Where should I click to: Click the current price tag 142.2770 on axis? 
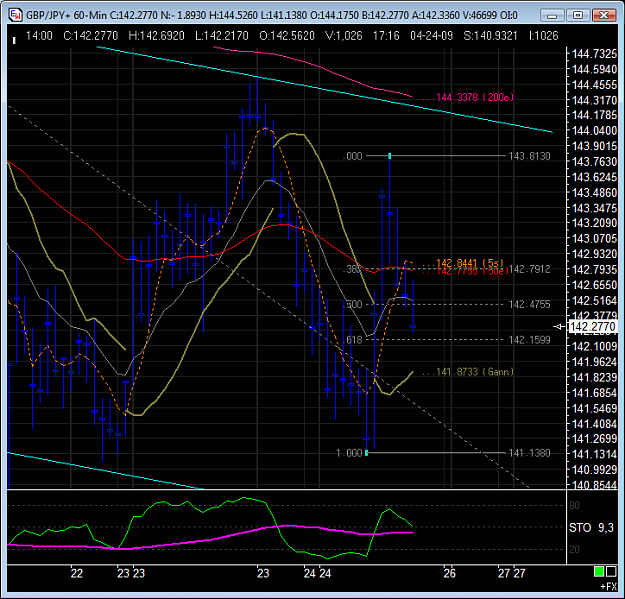tap(593, 327)
